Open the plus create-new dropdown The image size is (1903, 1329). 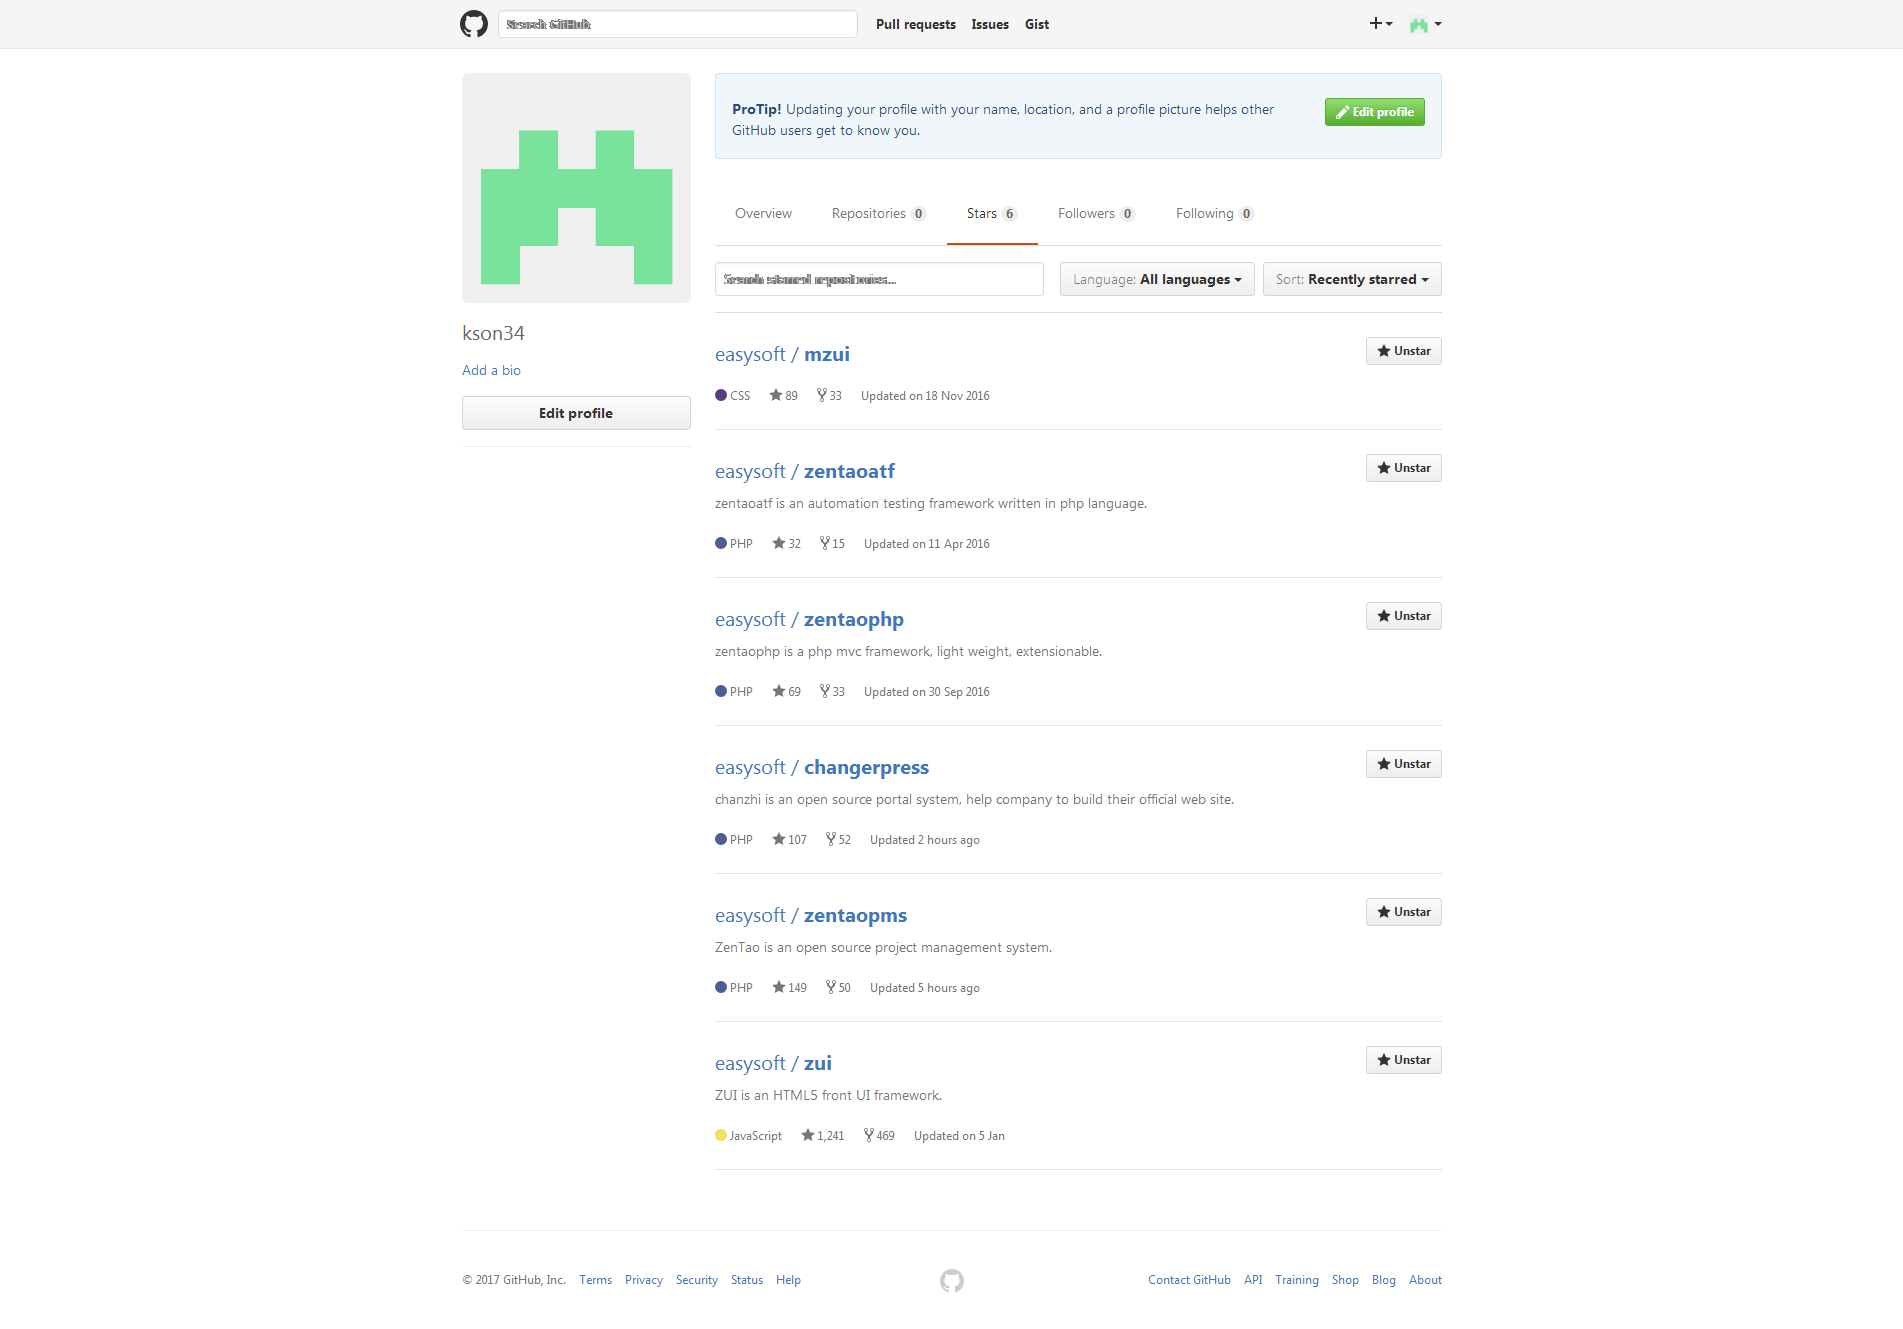1381,24
